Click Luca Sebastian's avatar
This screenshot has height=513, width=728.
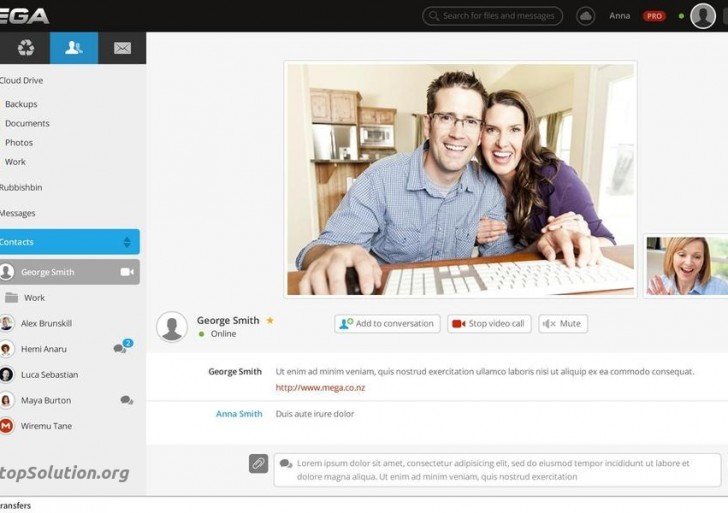click(6, 375)
